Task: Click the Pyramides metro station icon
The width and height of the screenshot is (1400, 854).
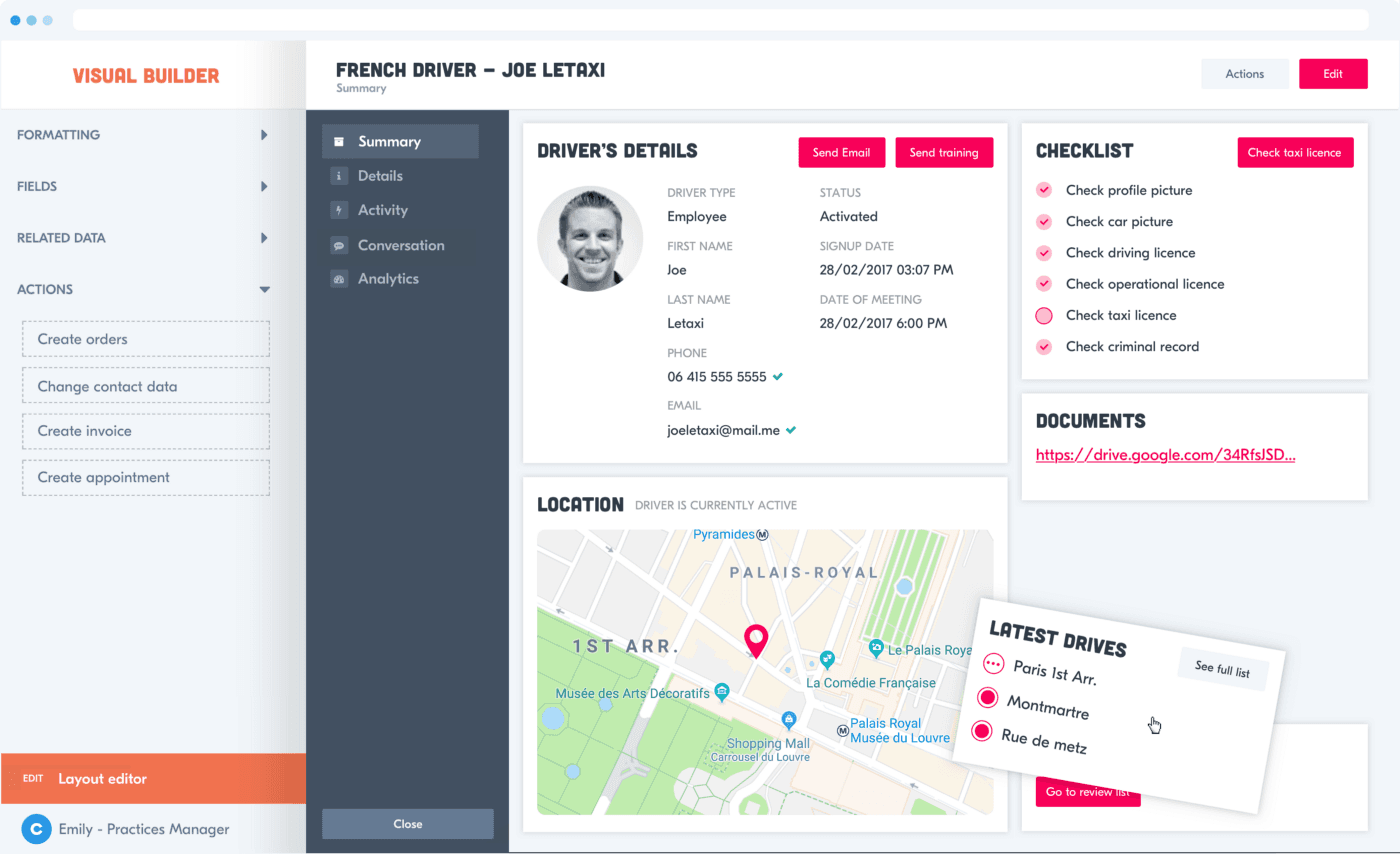Action: (762, 535)
